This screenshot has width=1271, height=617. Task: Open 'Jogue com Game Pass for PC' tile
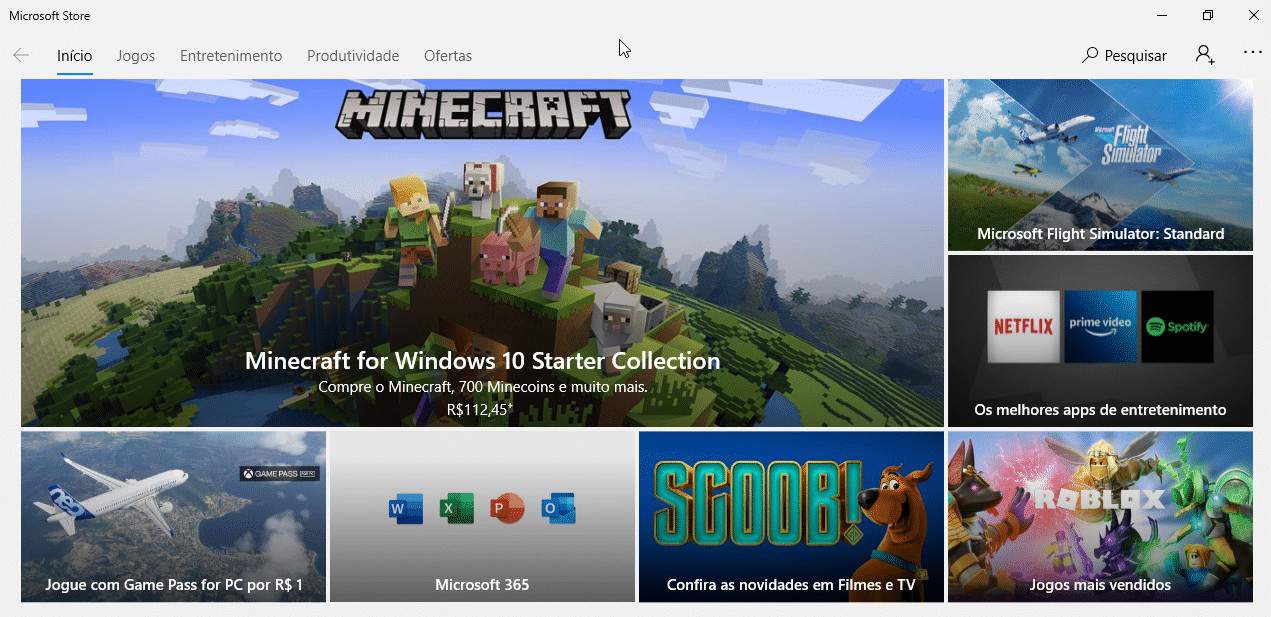point(173,516)
